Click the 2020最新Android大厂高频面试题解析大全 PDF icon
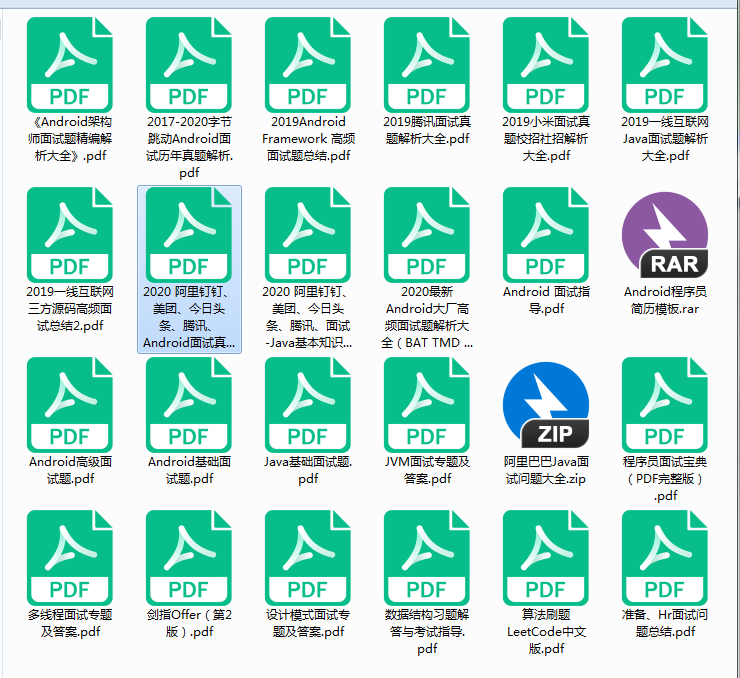Image resolution: width=740 pixels, height=678 pixels. (427, 234)
